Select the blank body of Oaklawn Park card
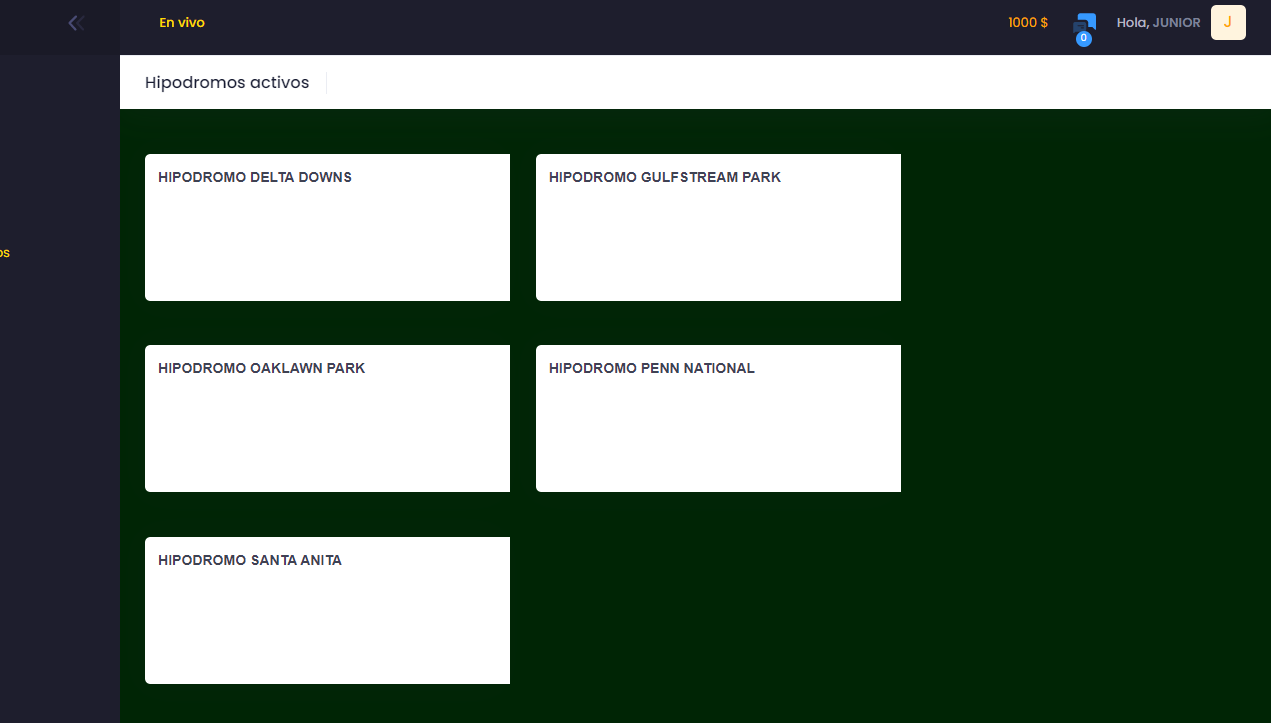Image resolution: width=1271 pixels, height=723 pixels. click(x=327, y=436)
